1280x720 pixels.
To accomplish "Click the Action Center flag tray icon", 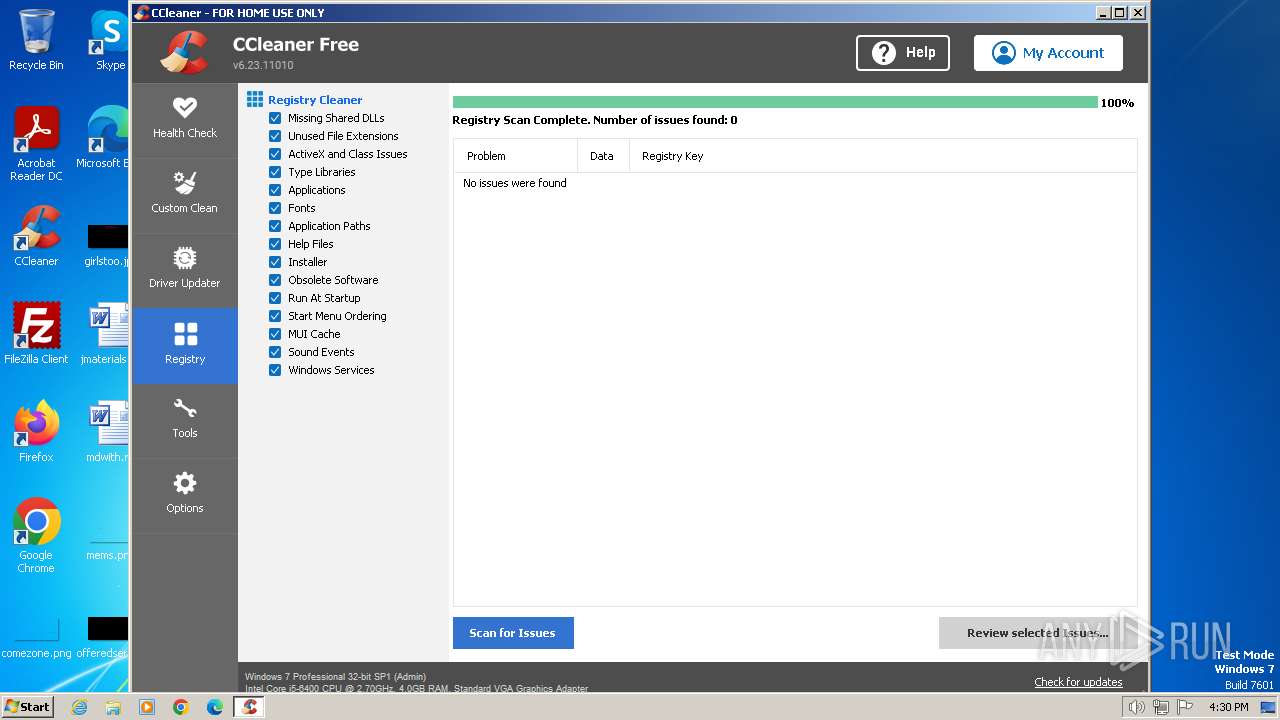I will [x=1184, y=707].
